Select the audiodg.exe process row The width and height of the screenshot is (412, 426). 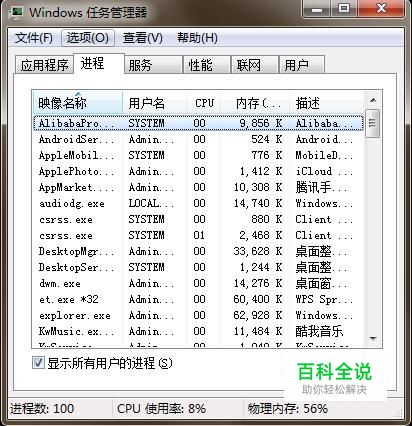pos(198,203)
